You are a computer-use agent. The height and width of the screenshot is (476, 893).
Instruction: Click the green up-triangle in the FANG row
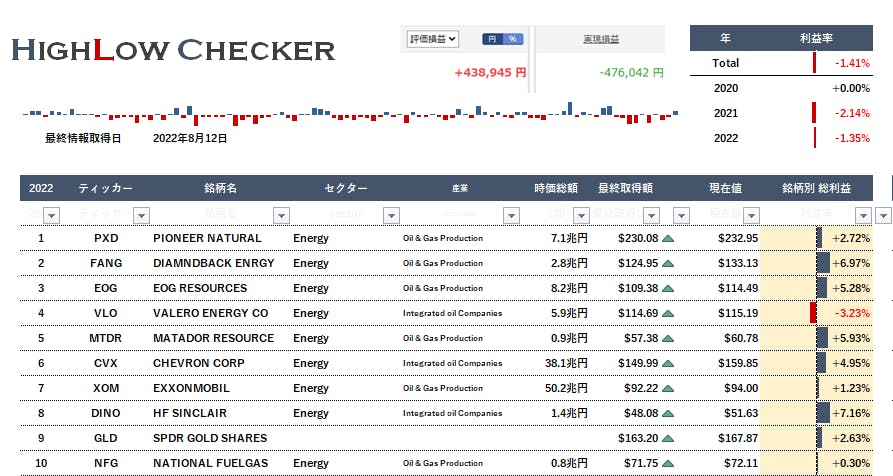click(x=668, y=264)
